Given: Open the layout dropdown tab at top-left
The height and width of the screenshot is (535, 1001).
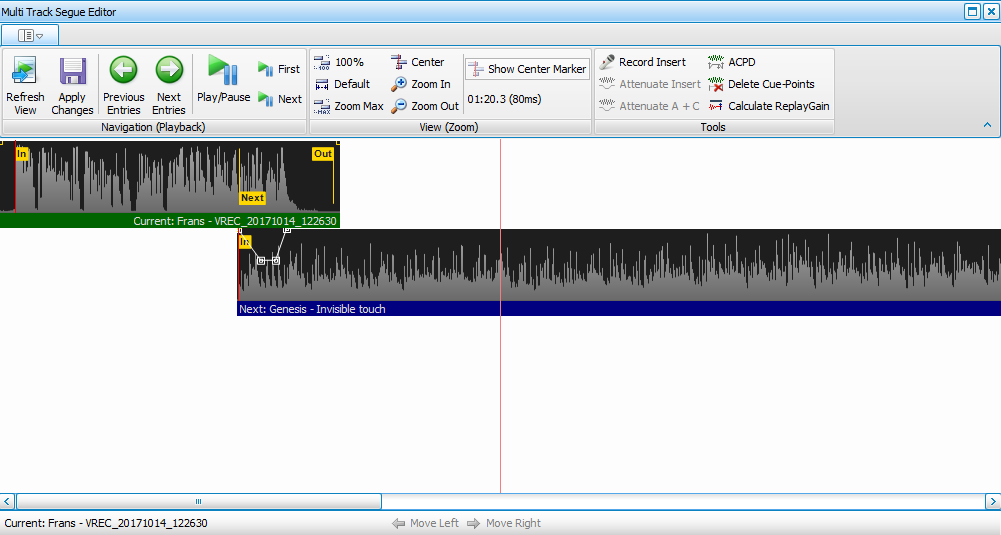Looking at the screenshot, I should click(x=30, y=35).
